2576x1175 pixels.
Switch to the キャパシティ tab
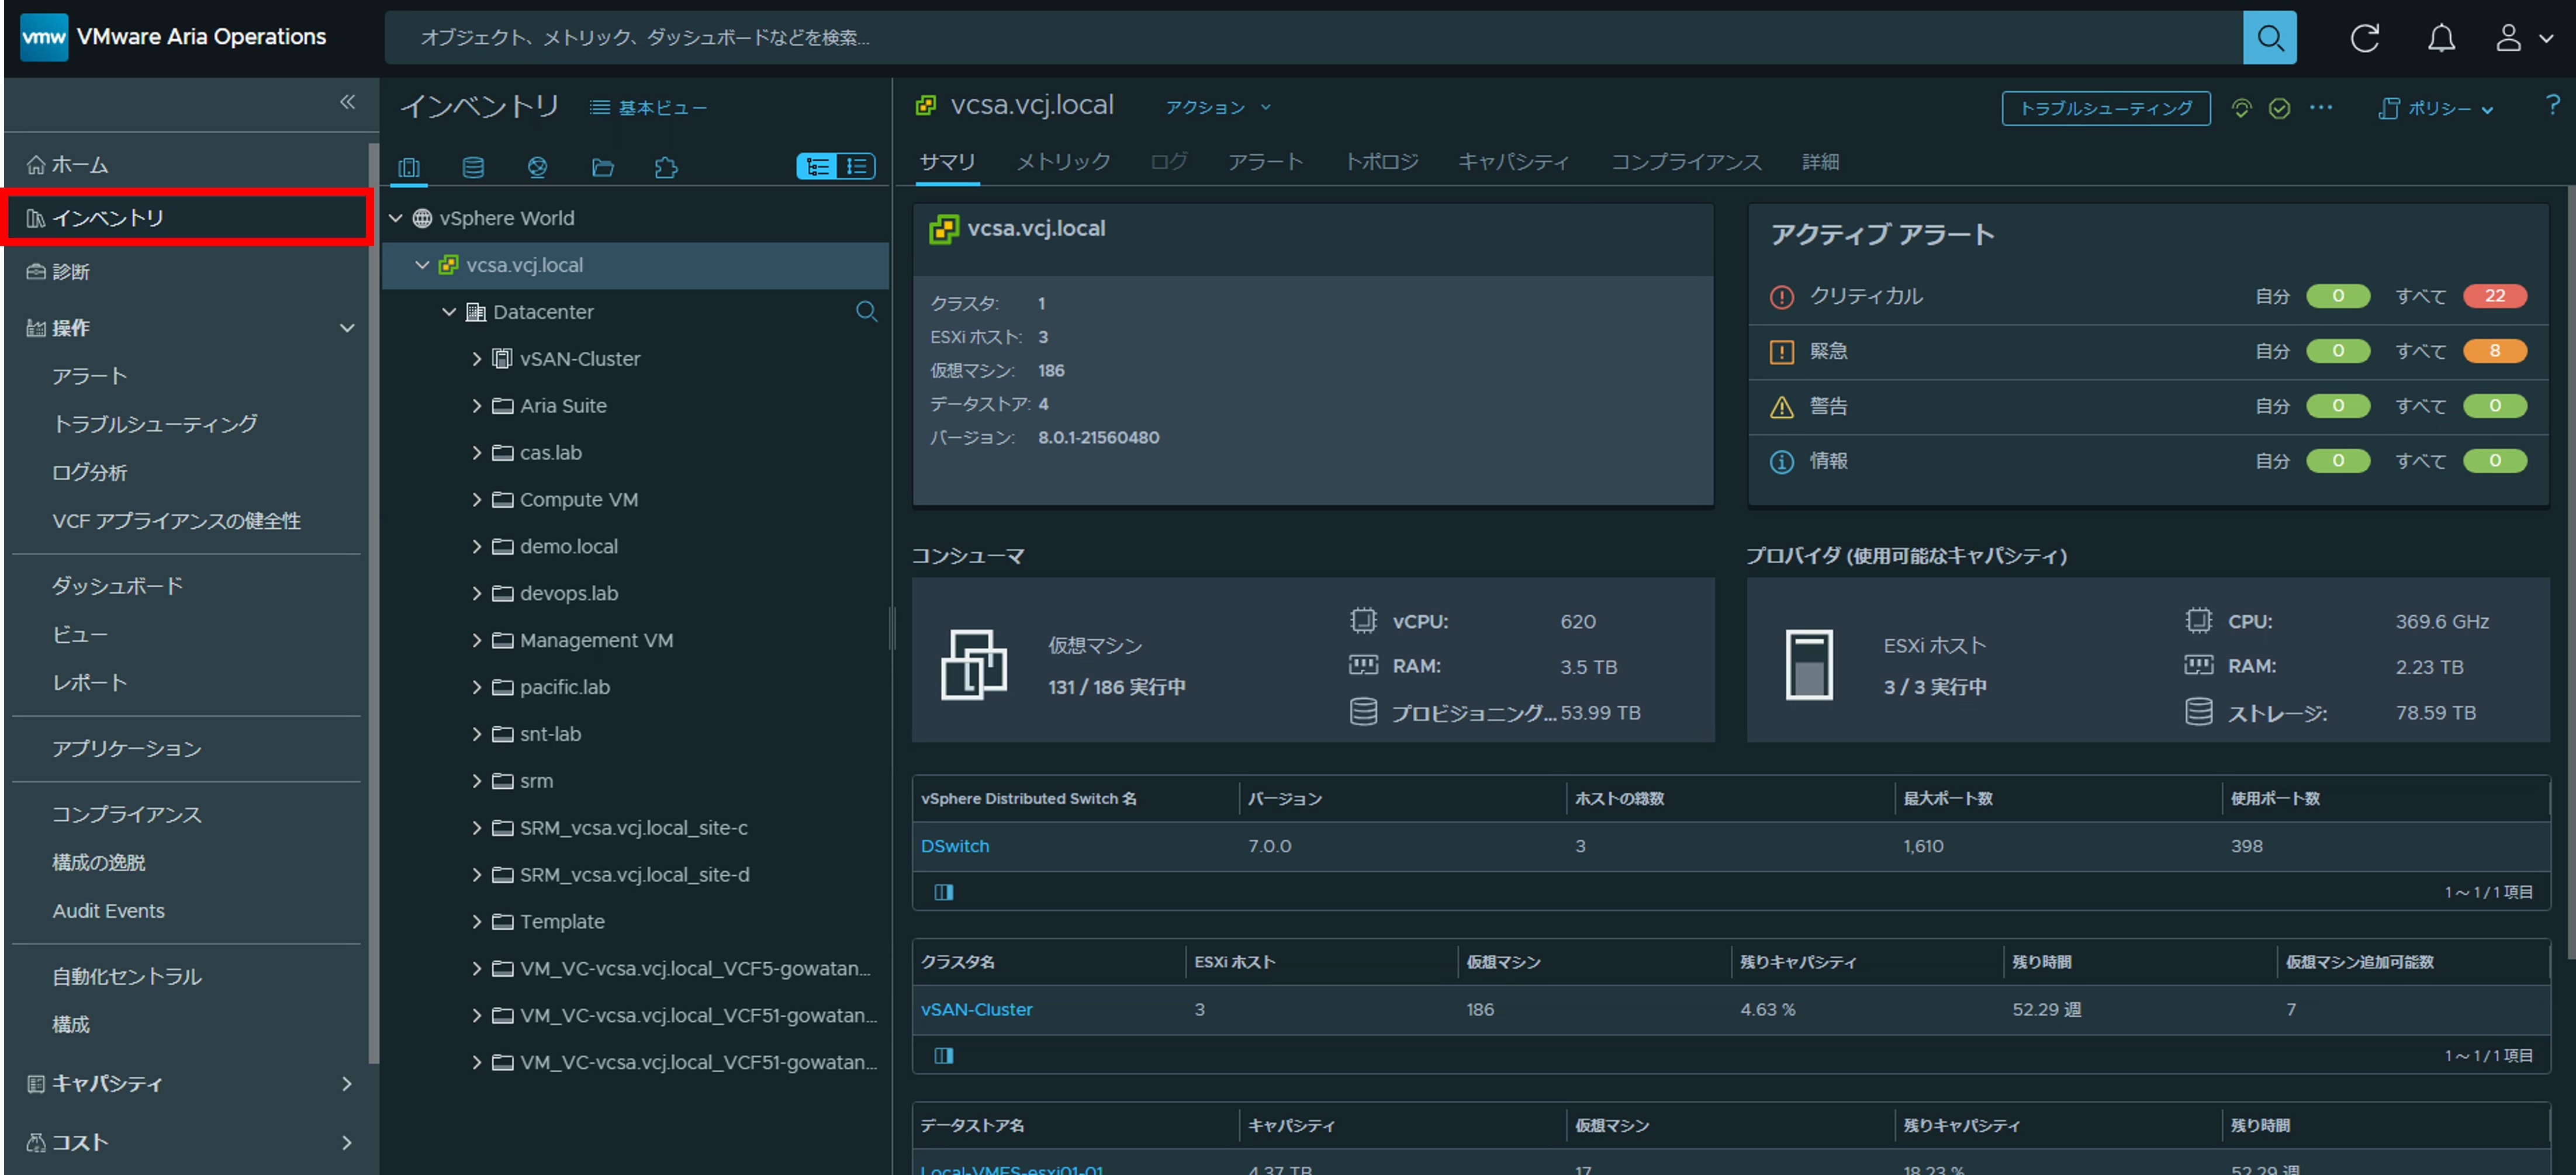(x=1513, y=162)
